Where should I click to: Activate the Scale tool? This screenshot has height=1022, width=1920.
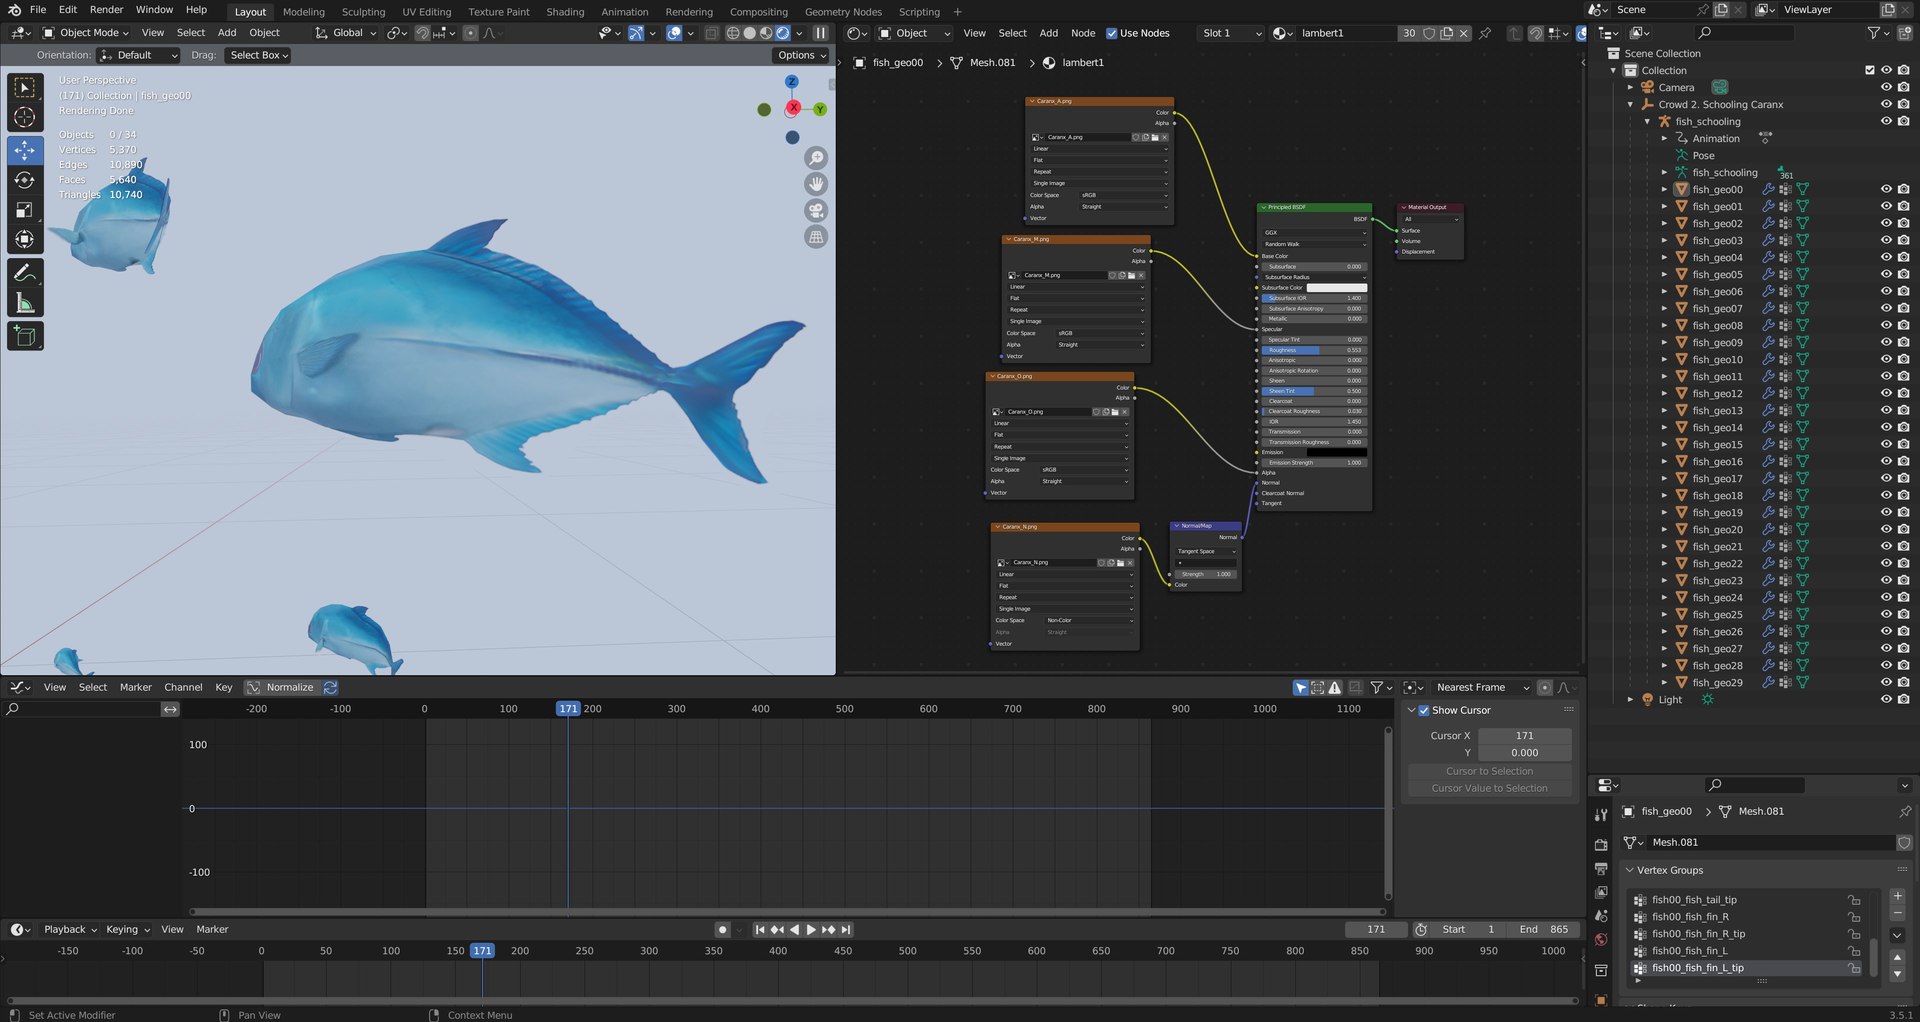pos(25,210)
